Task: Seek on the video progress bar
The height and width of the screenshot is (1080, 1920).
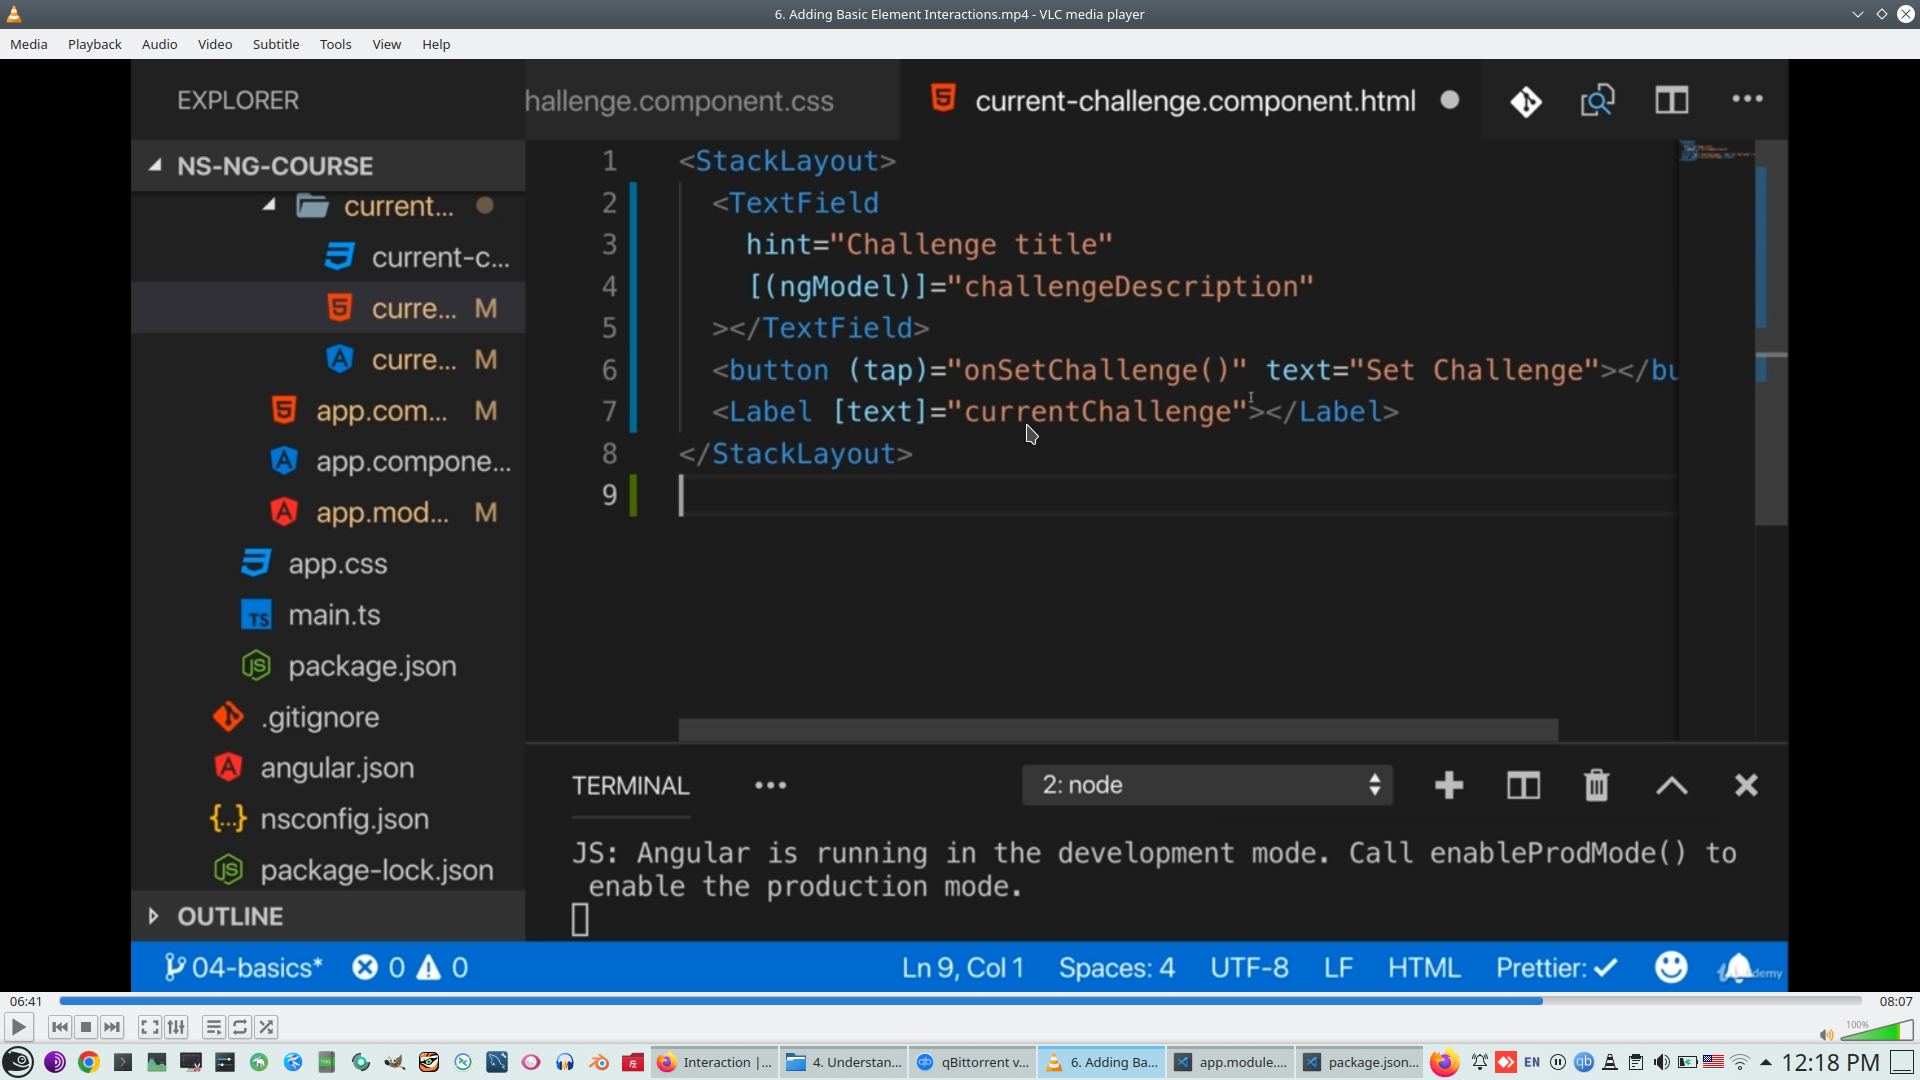Action: tap(960, 1001)
